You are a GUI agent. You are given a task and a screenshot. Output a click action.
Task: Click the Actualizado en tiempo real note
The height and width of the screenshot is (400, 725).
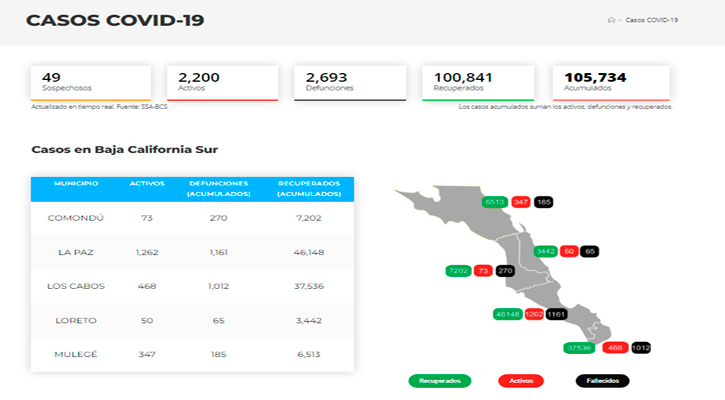tap(100, 107)
